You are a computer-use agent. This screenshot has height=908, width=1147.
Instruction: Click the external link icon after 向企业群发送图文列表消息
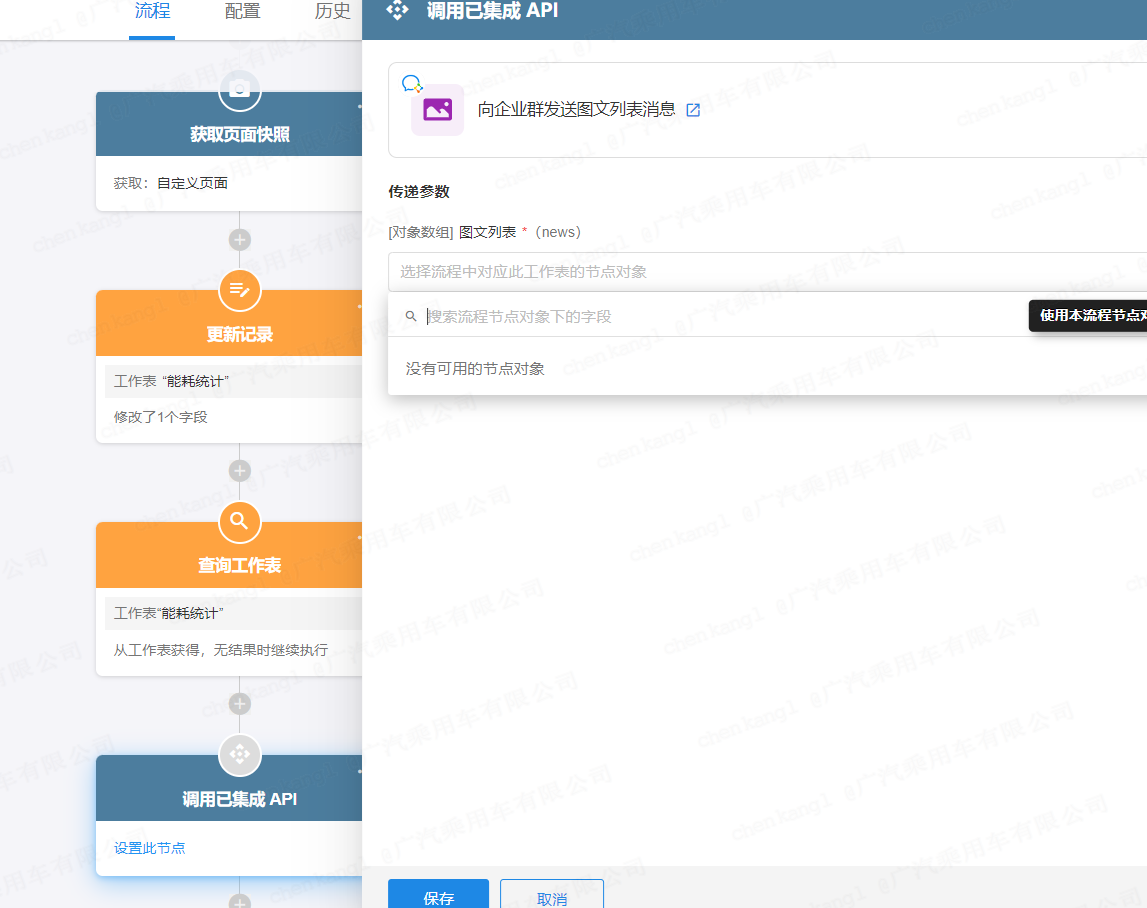click(x=694, y=110)
